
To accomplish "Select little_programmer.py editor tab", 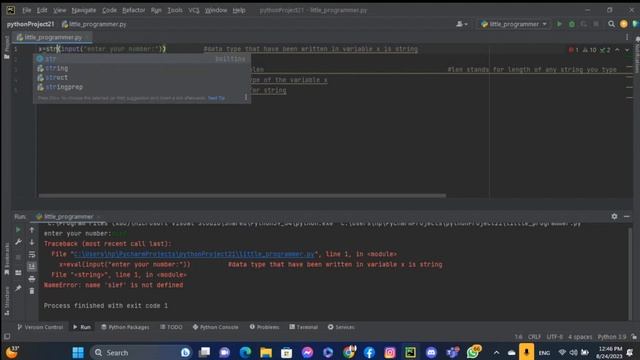I will pyautogui.click(x=52, y=37).
